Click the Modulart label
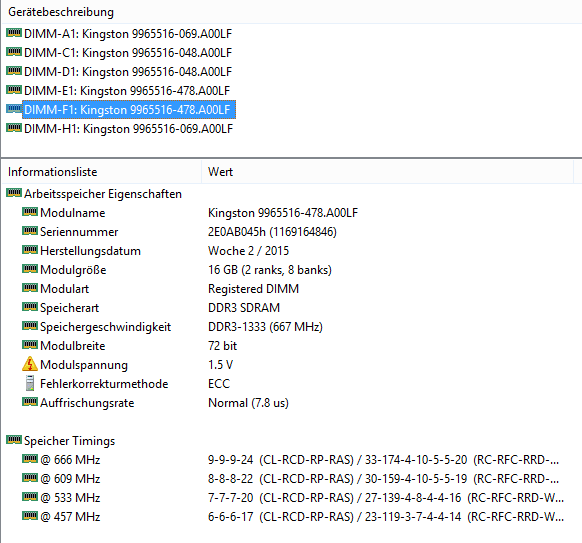The image size is (582, 543). [x=65, y=289]
